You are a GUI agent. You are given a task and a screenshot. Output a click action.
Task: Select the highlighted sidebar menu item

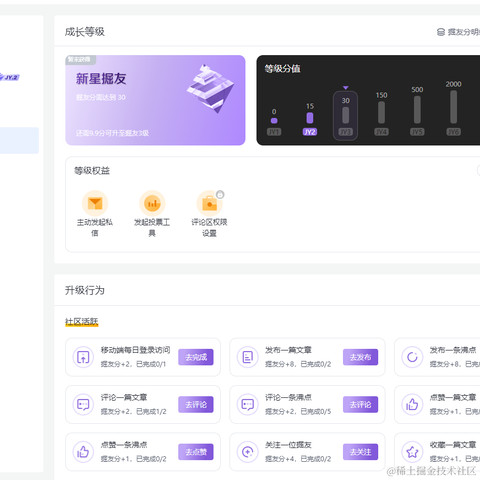tap(19, 140)
